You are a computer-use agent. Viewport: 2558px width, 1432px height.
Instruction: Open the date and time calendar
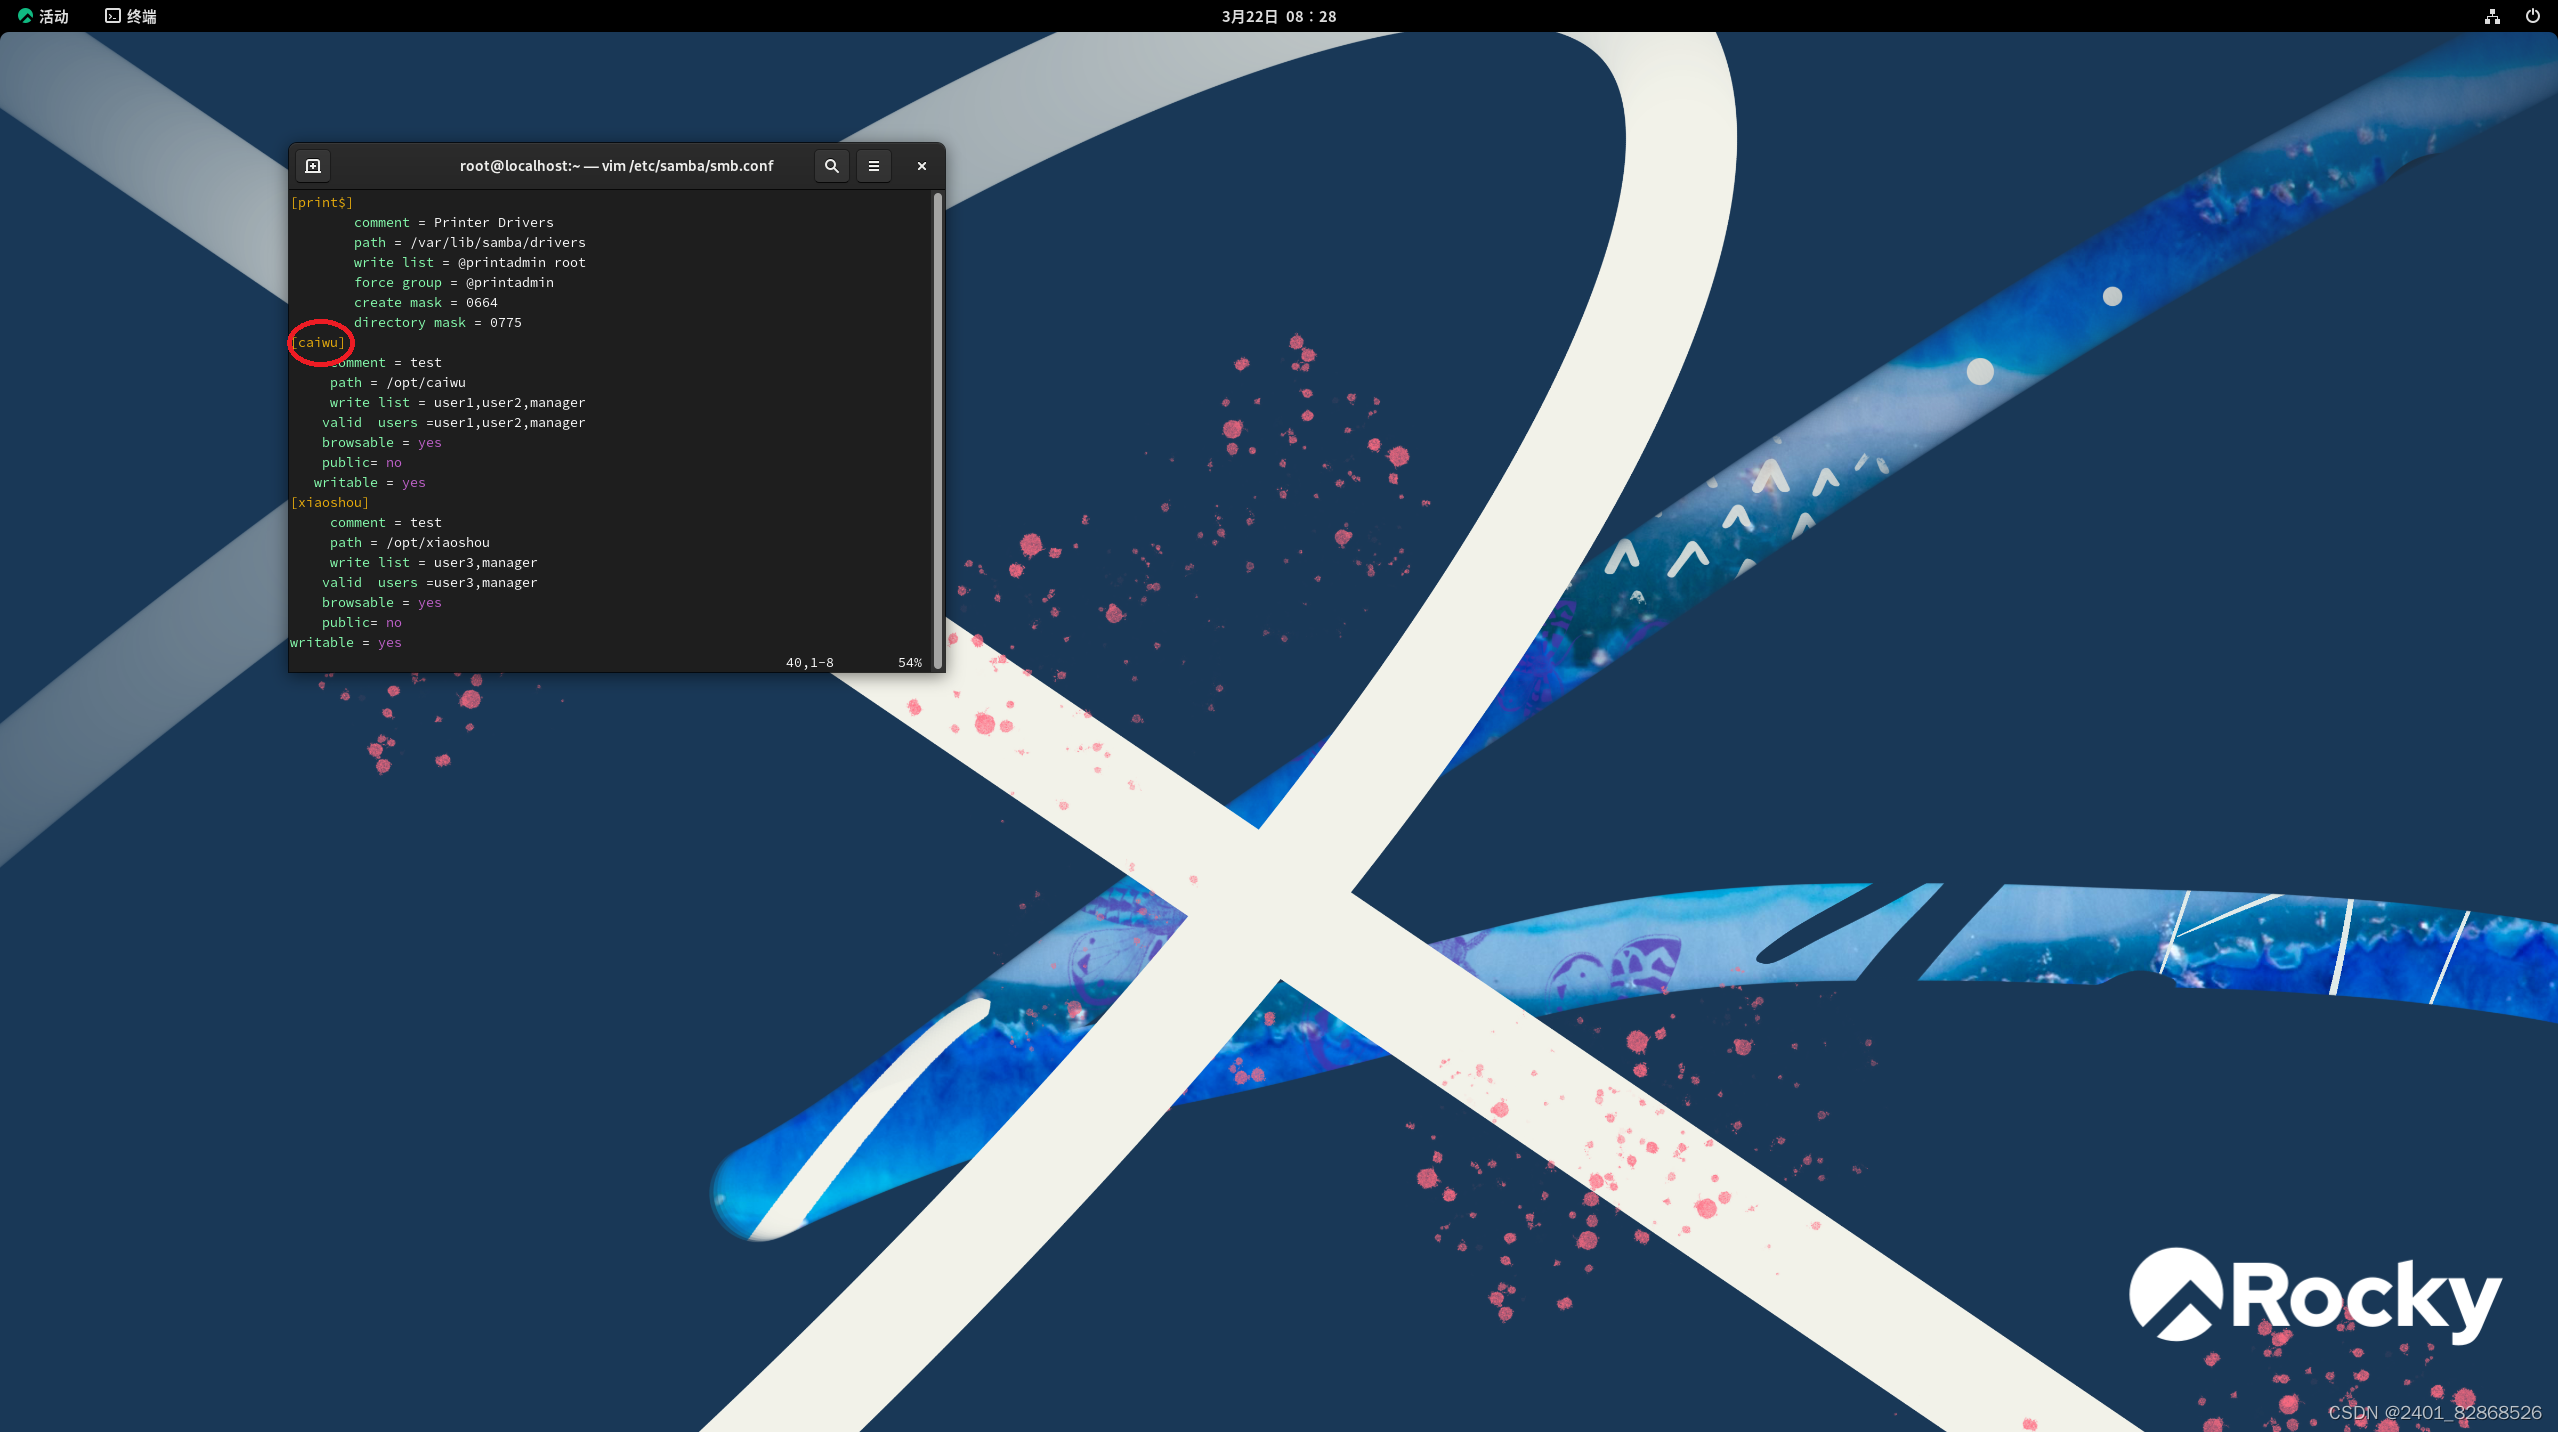[1278, 16]
